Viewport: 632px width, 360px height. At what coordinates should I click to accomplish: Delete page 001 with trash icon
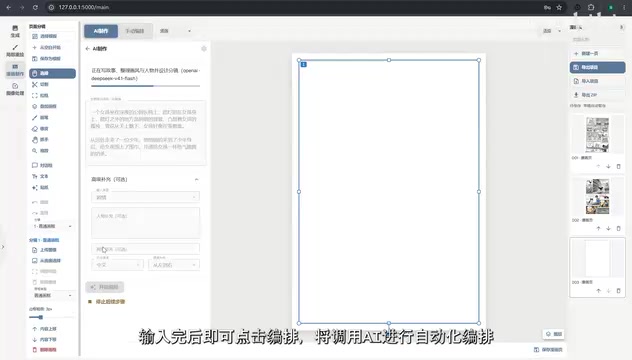pyautogui.click(x=619, y=166)
